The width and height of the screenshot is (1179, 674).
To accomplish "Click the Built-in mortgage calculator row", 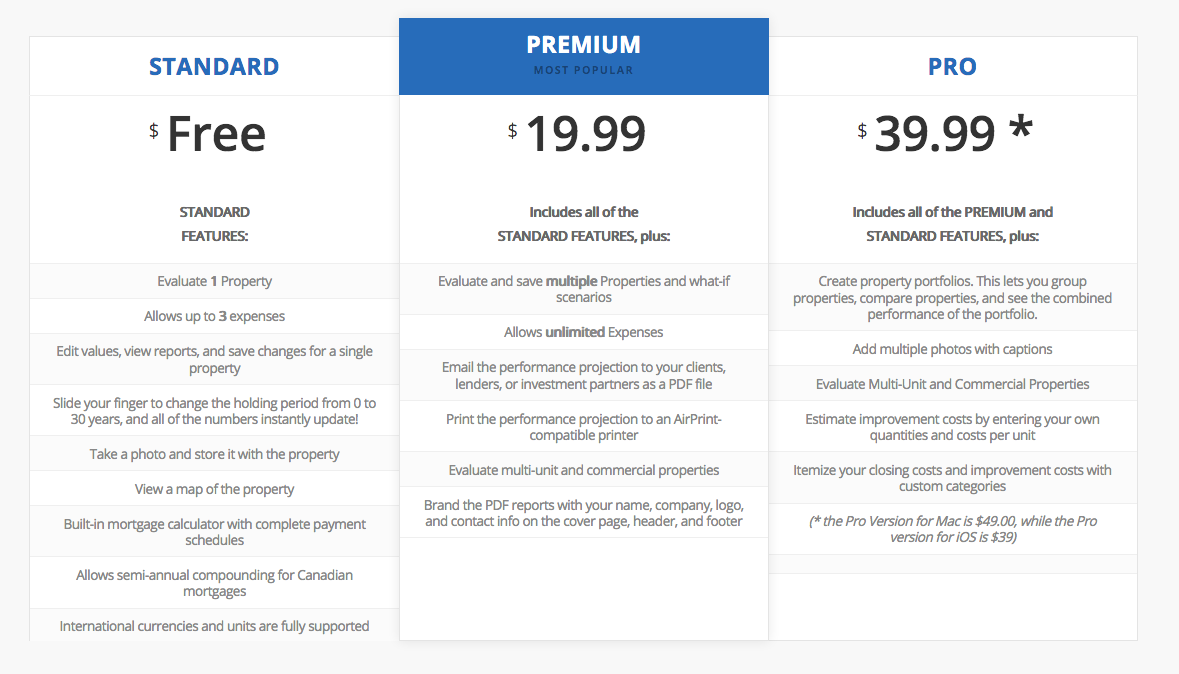I will pos(214,532).
